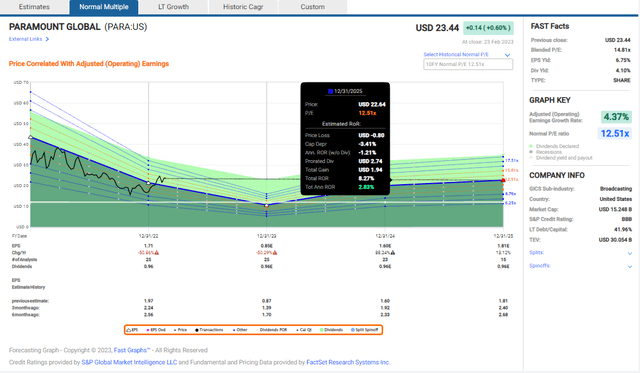Follow the FactSet Research Systems Inc. link
The width and height of the screenshot is (640, 373).
pyautogui.click(x=348, y=362)
